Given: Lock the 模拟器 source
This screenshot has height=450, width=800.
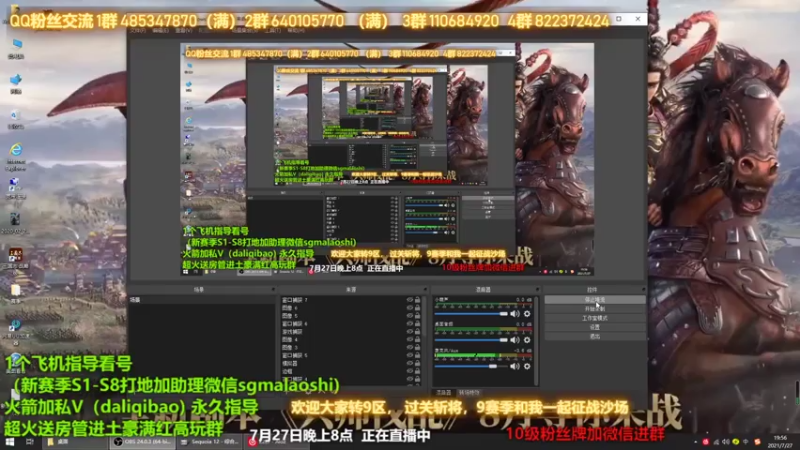Looking at the screenshot, I should [x=417, y=363].
